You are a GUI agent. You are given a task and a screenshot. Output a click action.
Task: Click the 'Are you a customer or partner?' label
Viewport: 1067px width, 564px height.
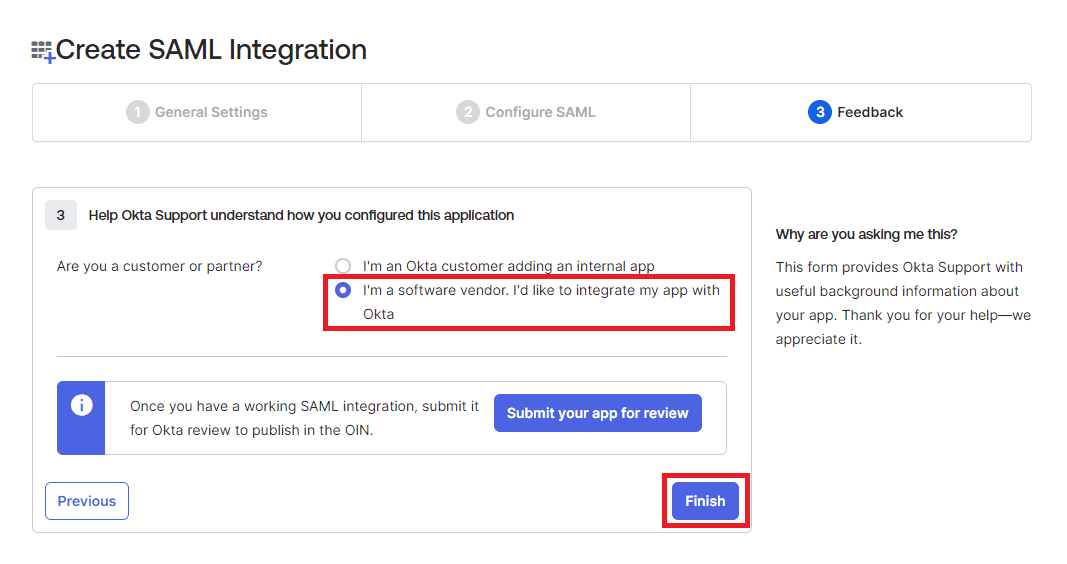point(159,266)
